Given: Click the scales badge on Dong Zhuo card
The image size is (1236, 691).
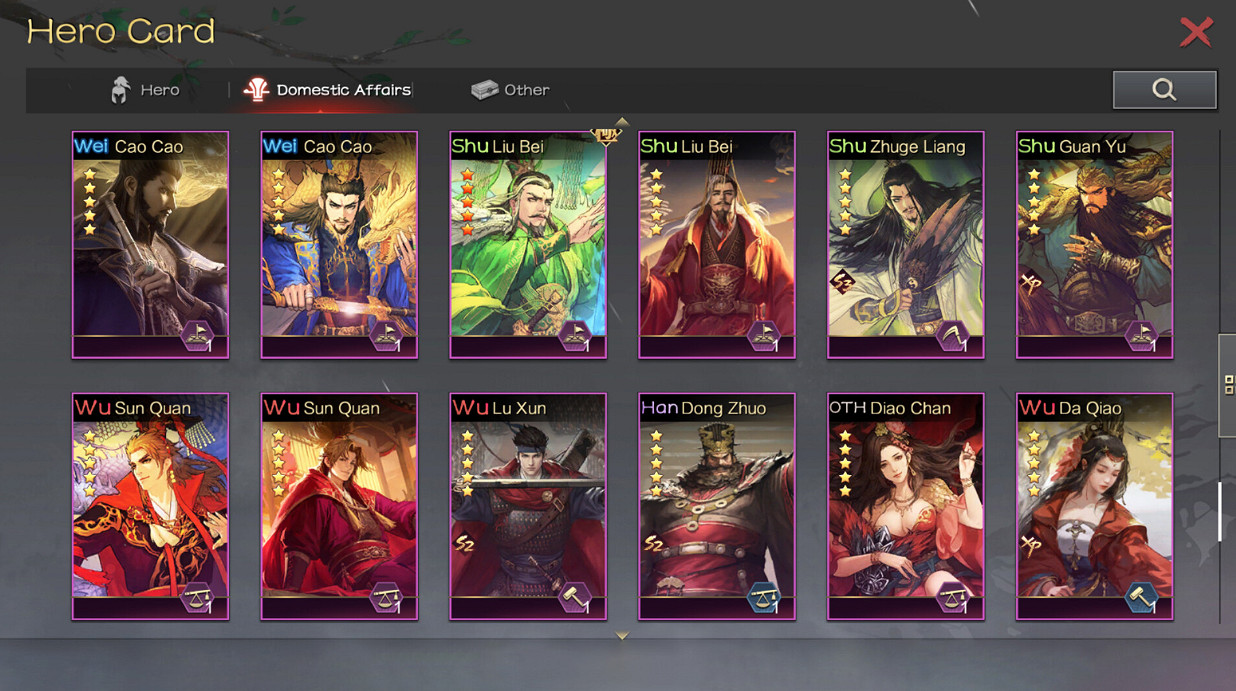Looking at the screenshot, I should (765, 598).
